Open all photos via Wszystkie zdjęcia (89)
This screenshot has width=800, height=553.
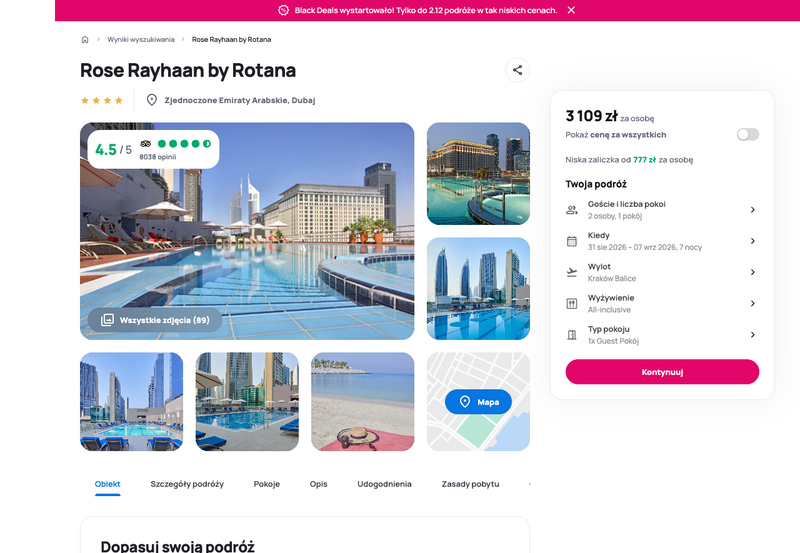tap(155, 320)
